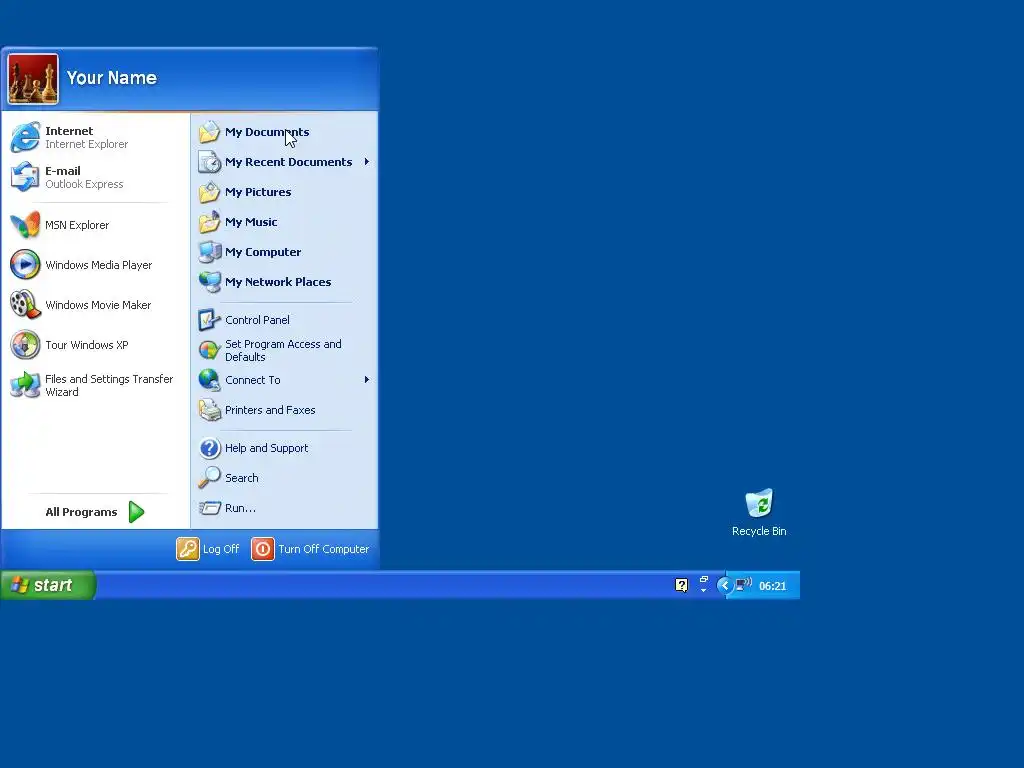Click the Connect To globe icon

209,380
